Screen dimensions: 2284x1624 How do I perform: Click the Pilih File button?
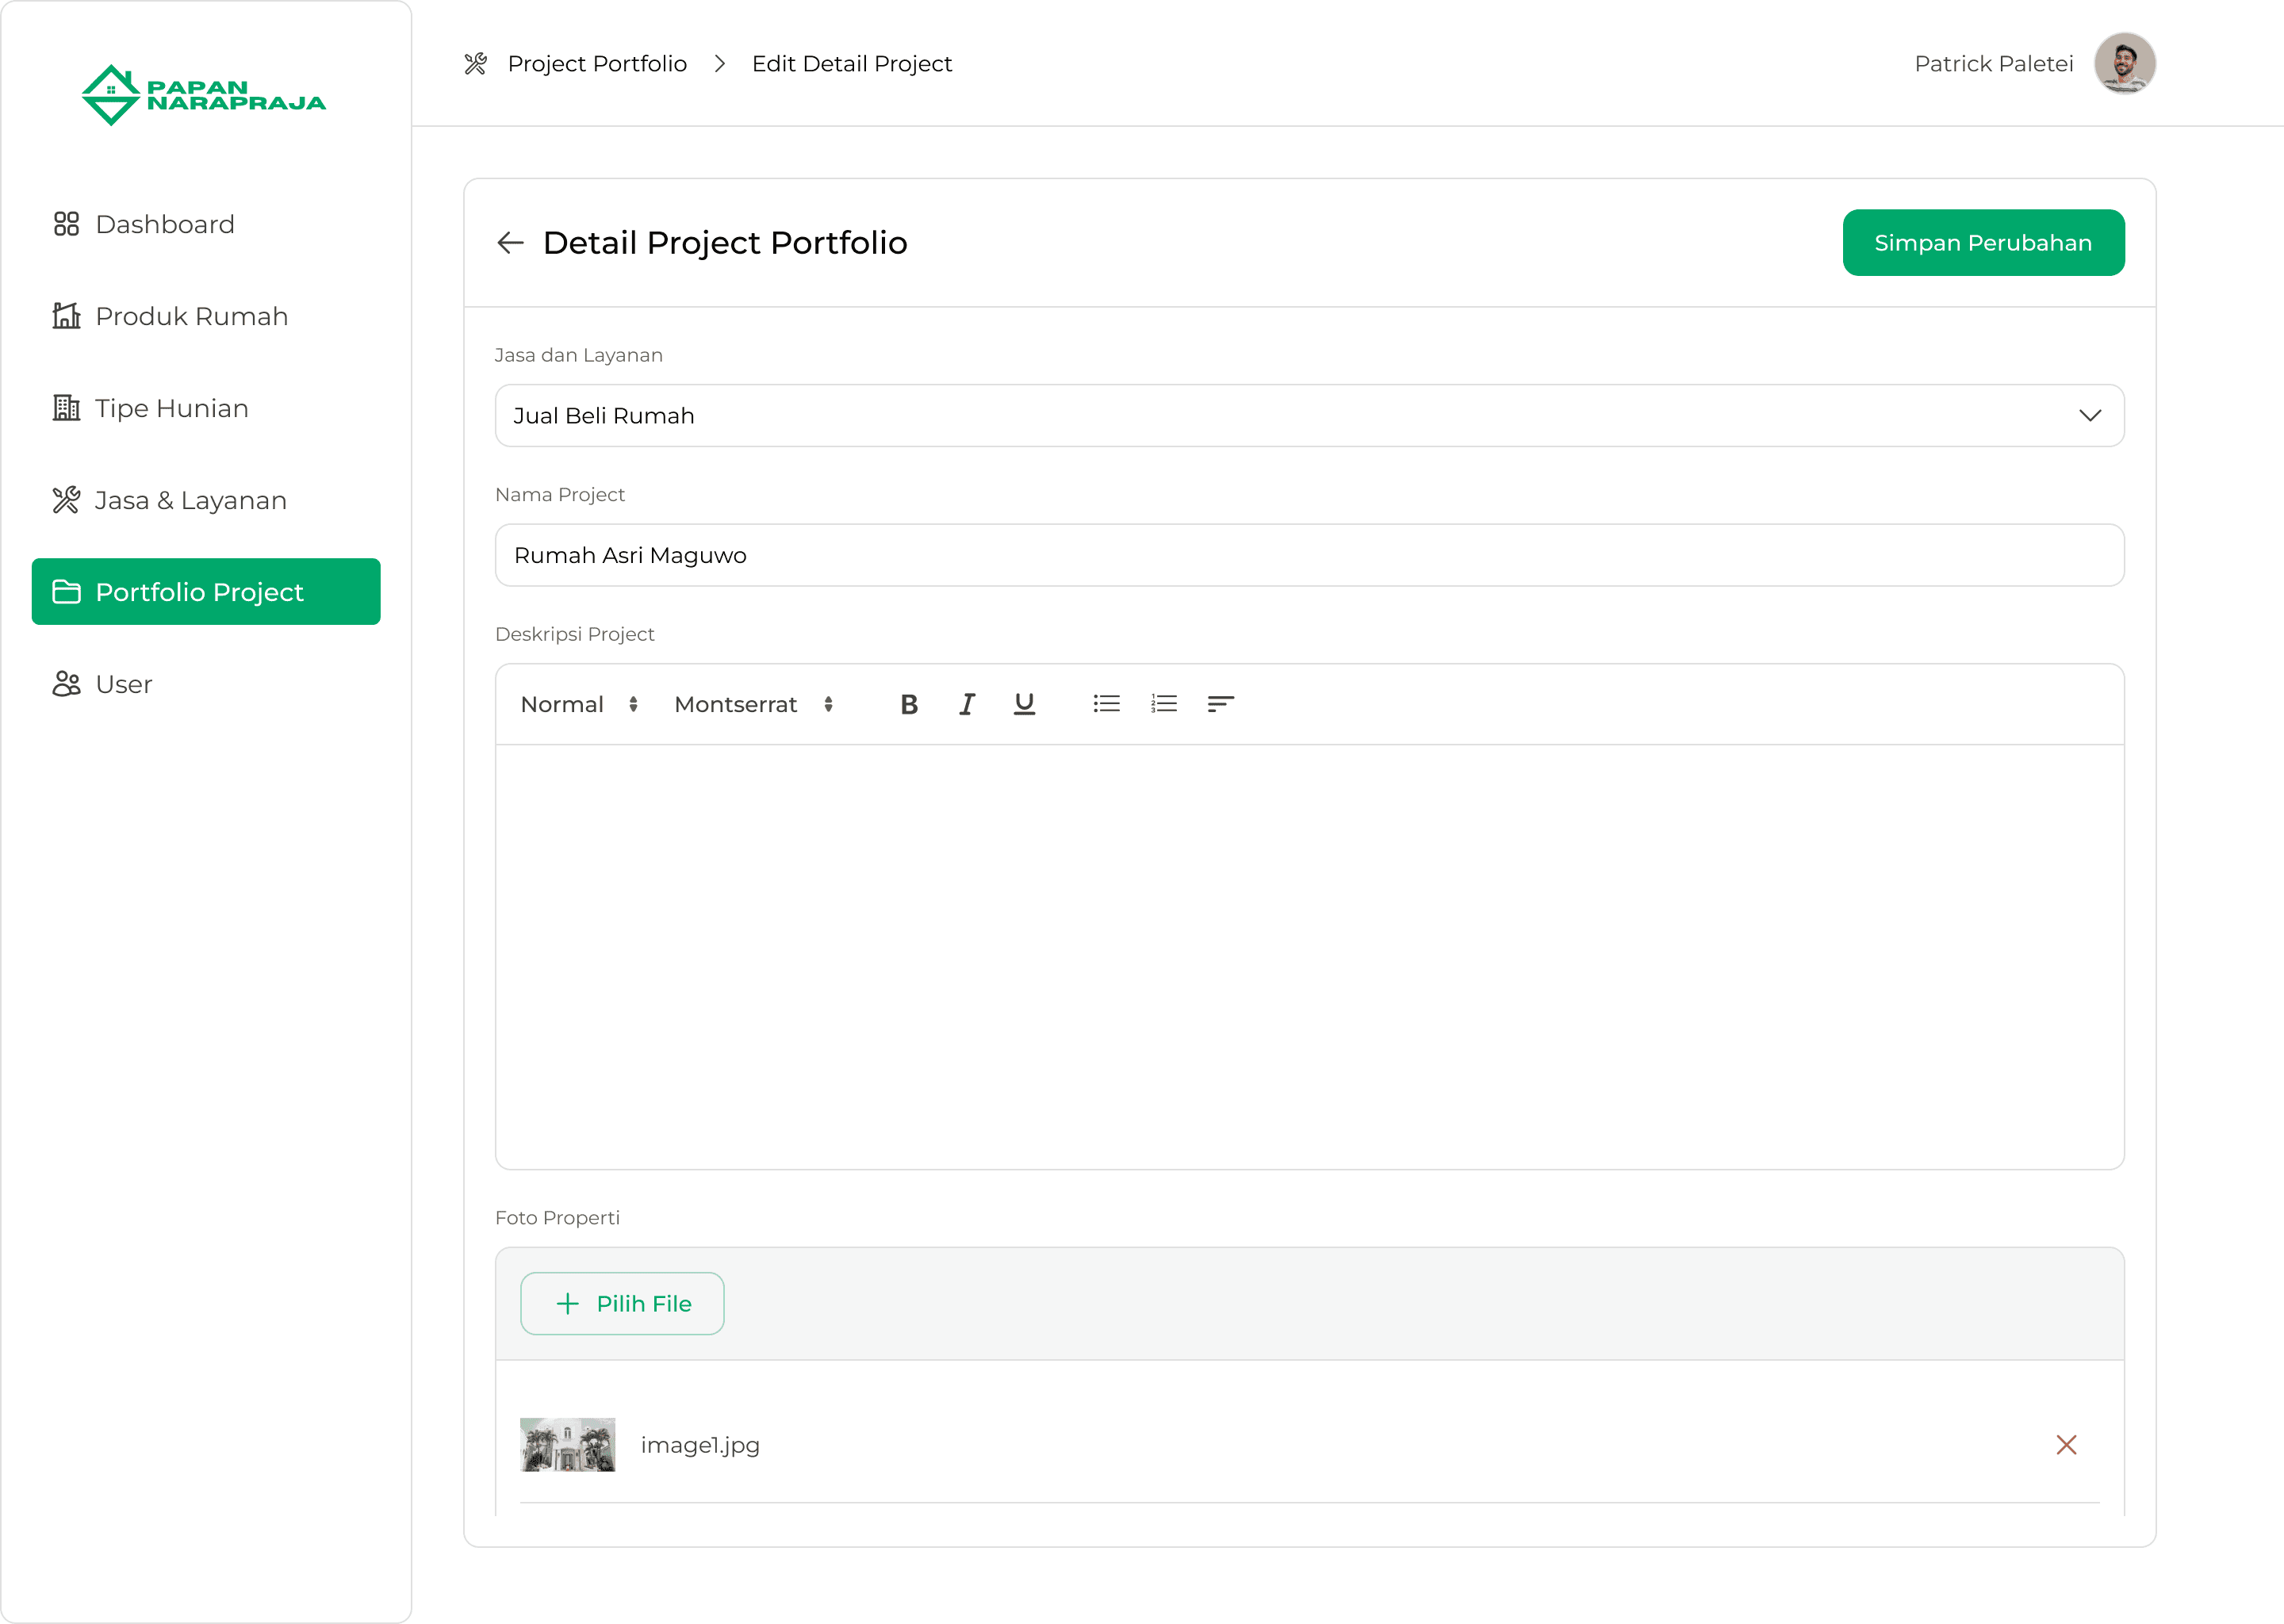point(622,1304)
